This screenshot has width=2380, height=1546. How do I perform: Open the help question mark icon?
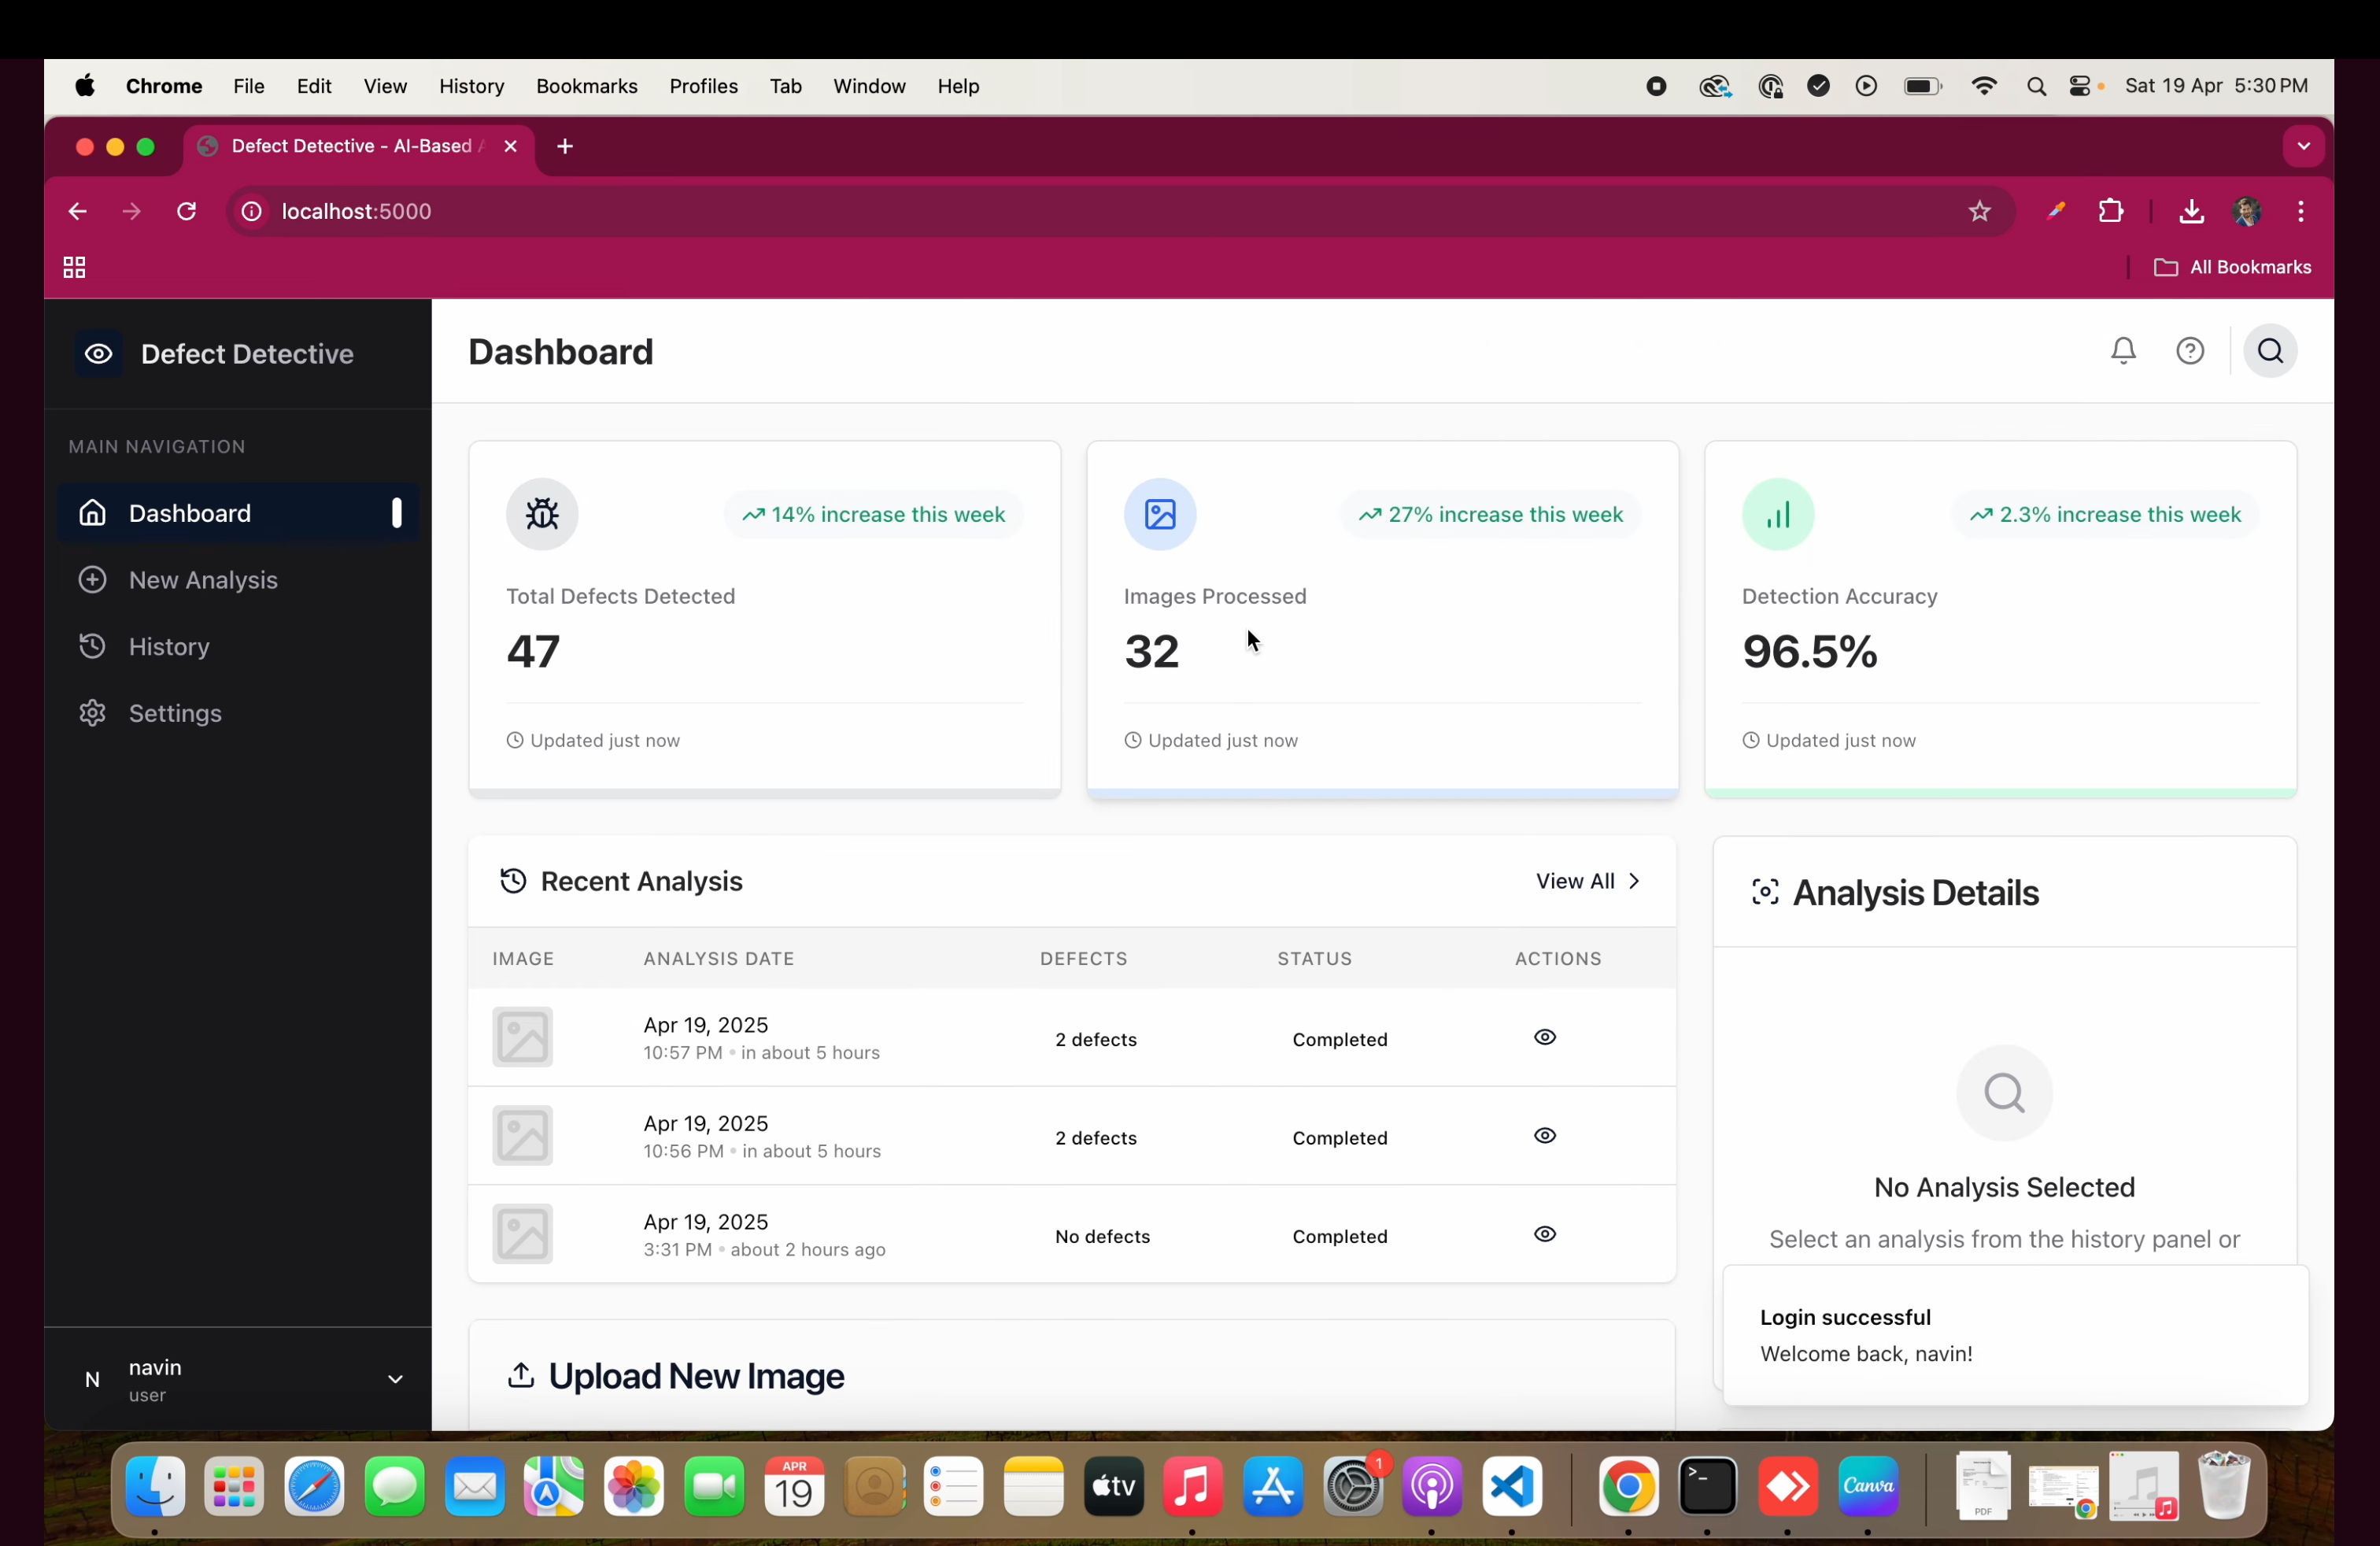tap(2190, 351)
